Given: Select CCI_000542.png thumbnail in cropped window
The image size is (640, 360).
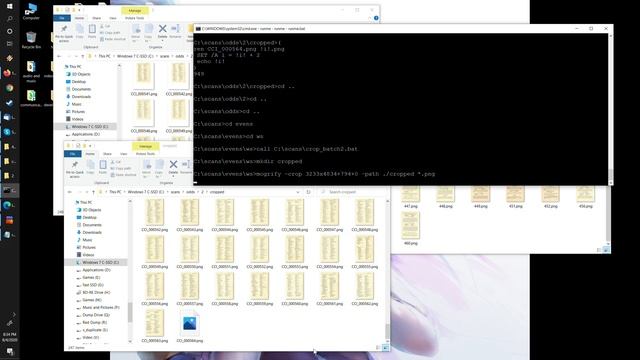Looking at the screenshot, I should point(154,216).
